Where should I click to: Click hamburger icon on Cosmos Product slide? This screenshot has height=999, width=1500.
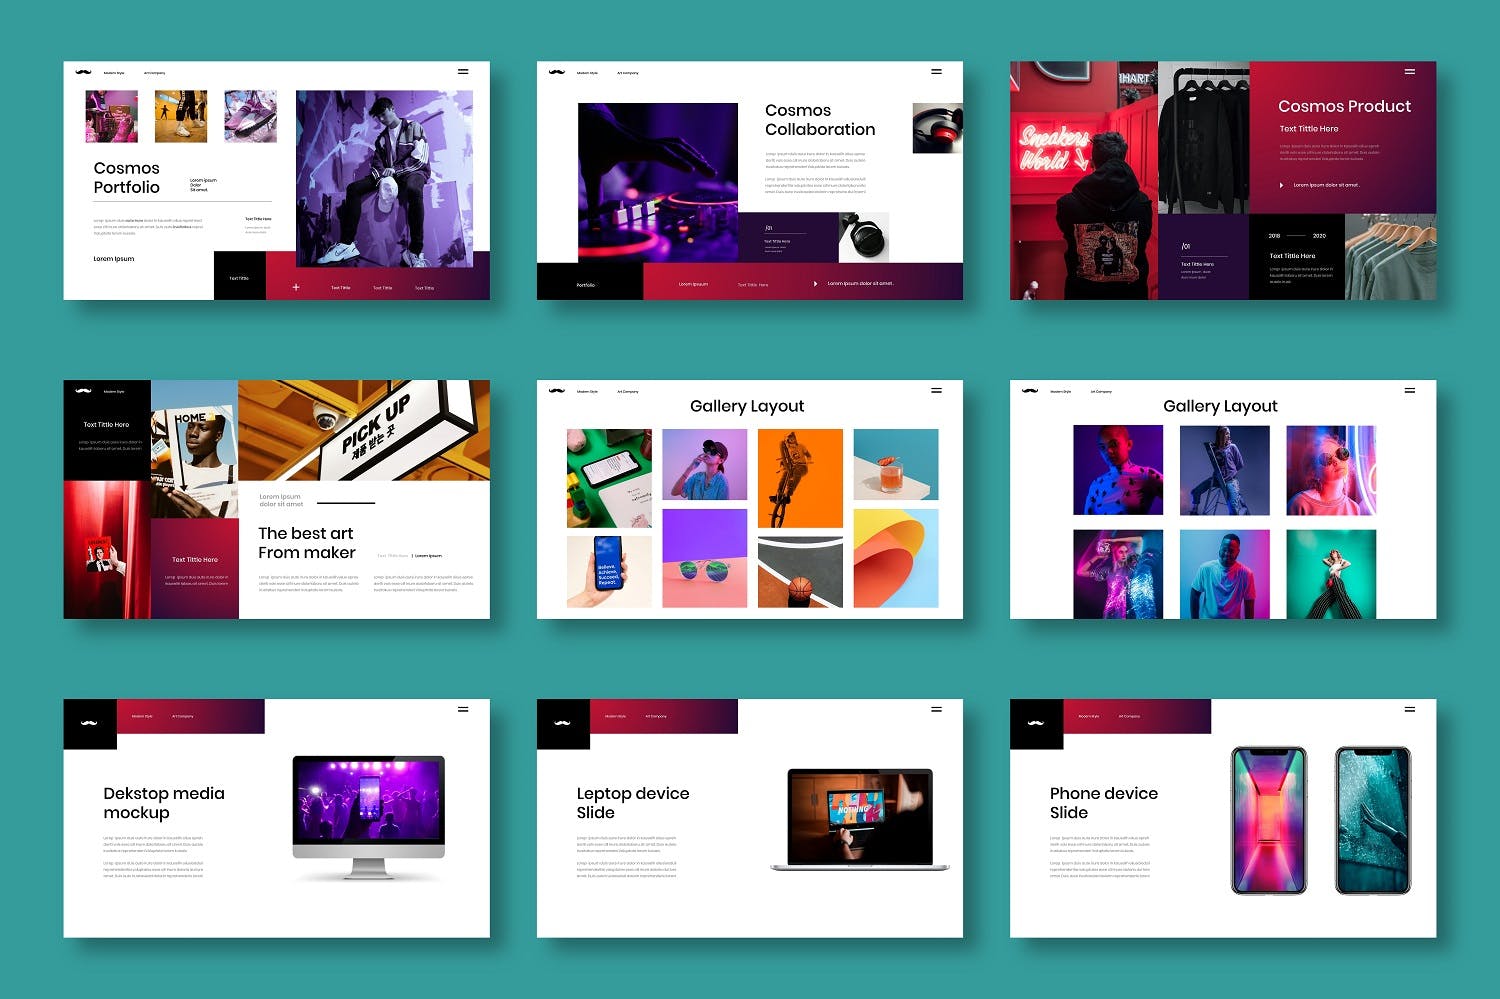(x=1409, y=71)
